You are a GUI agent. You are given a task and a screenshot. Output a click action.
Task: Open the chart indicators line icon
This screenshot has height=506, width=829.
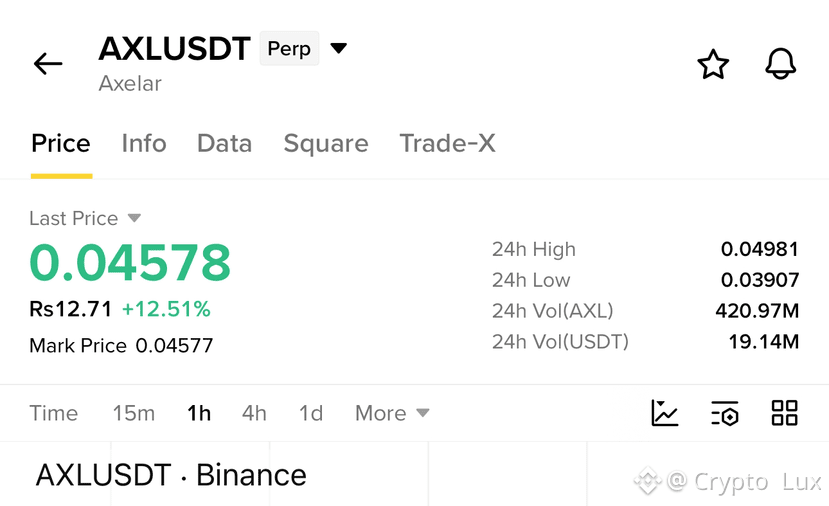(x=665, y=413)
